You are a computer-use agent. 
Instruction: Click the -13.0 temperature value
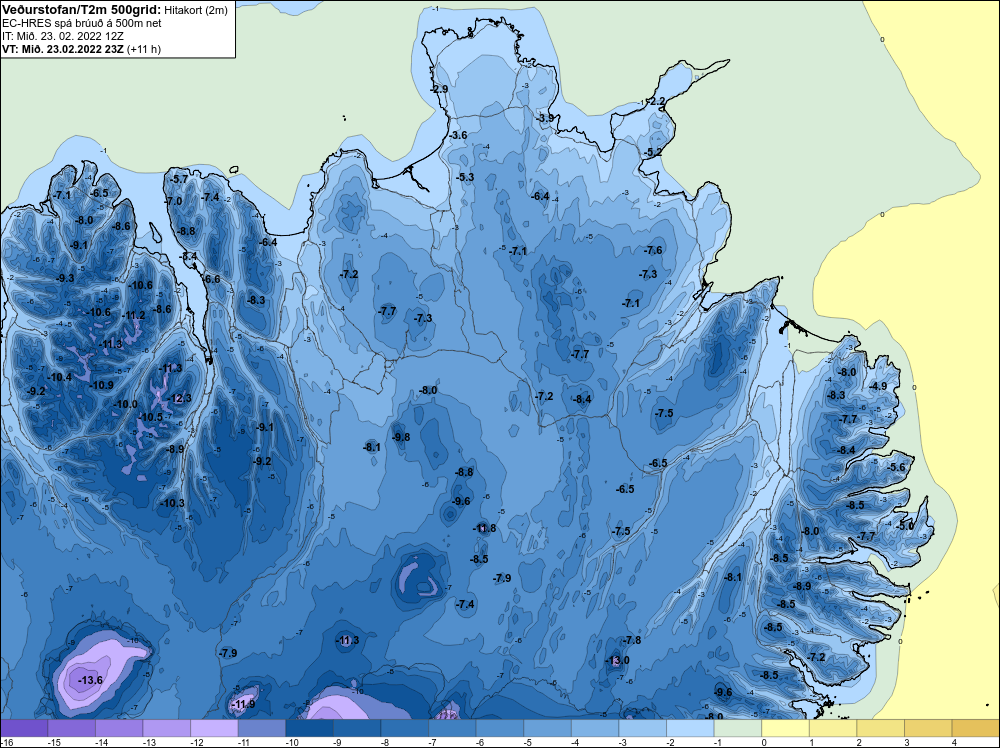(617, 660)
